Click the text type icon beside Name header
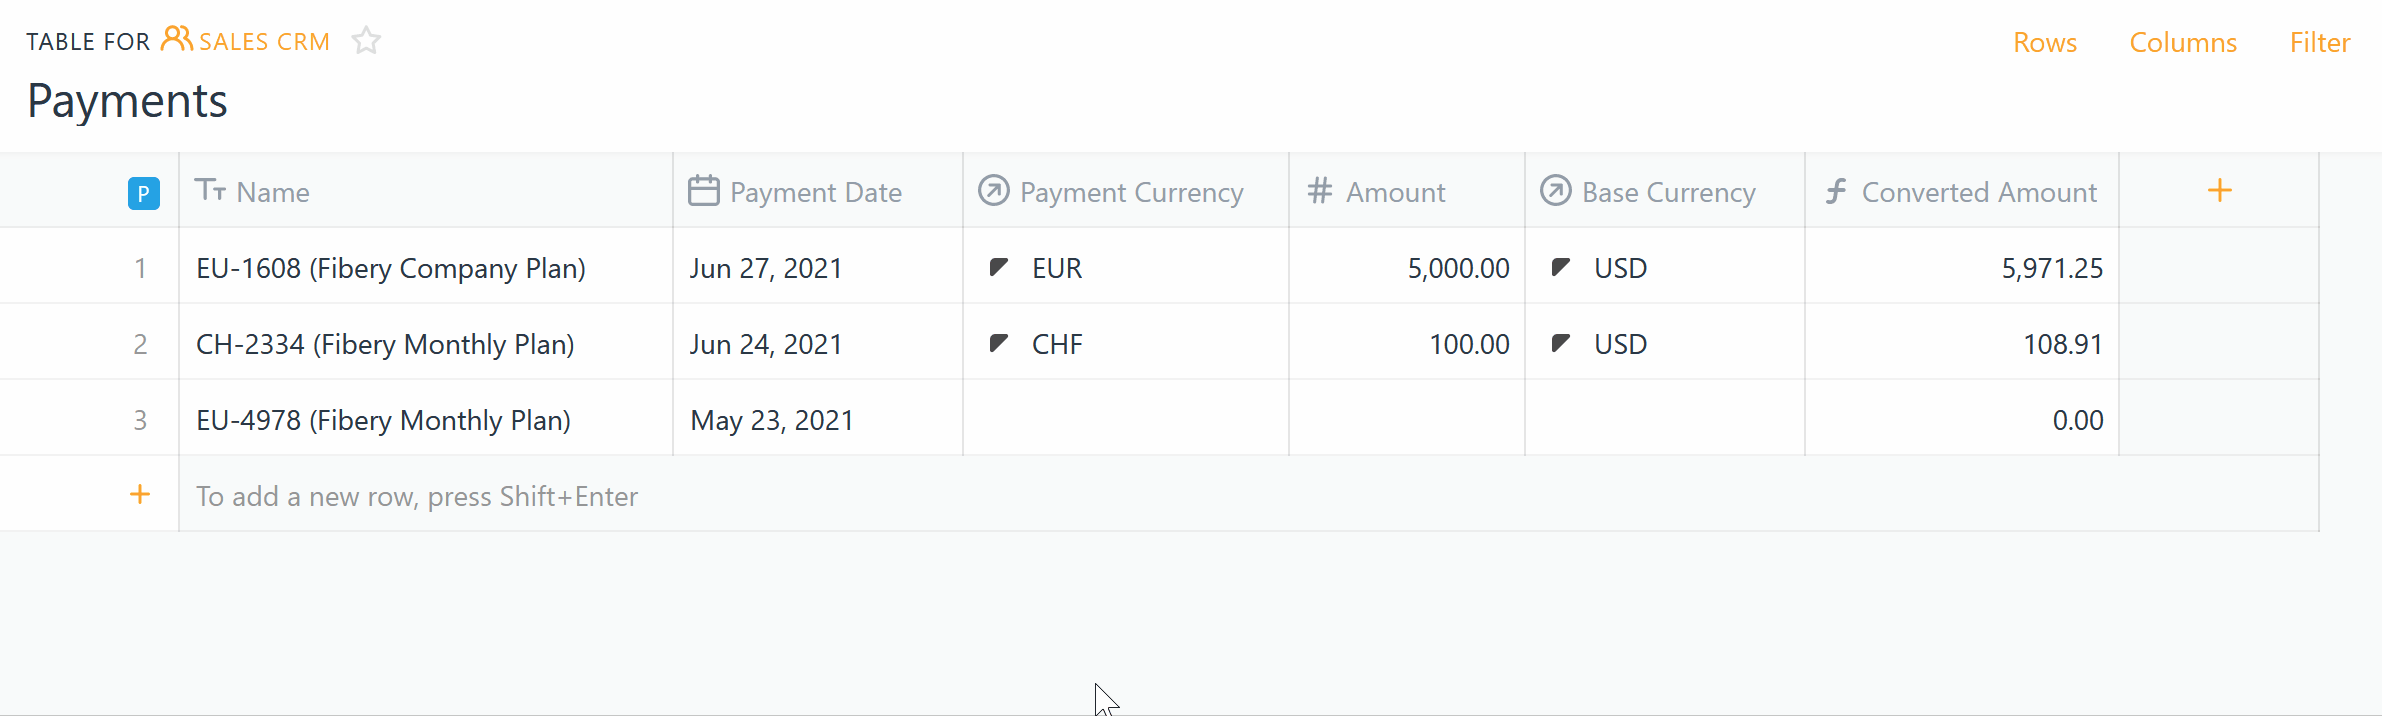 (213, 191)
